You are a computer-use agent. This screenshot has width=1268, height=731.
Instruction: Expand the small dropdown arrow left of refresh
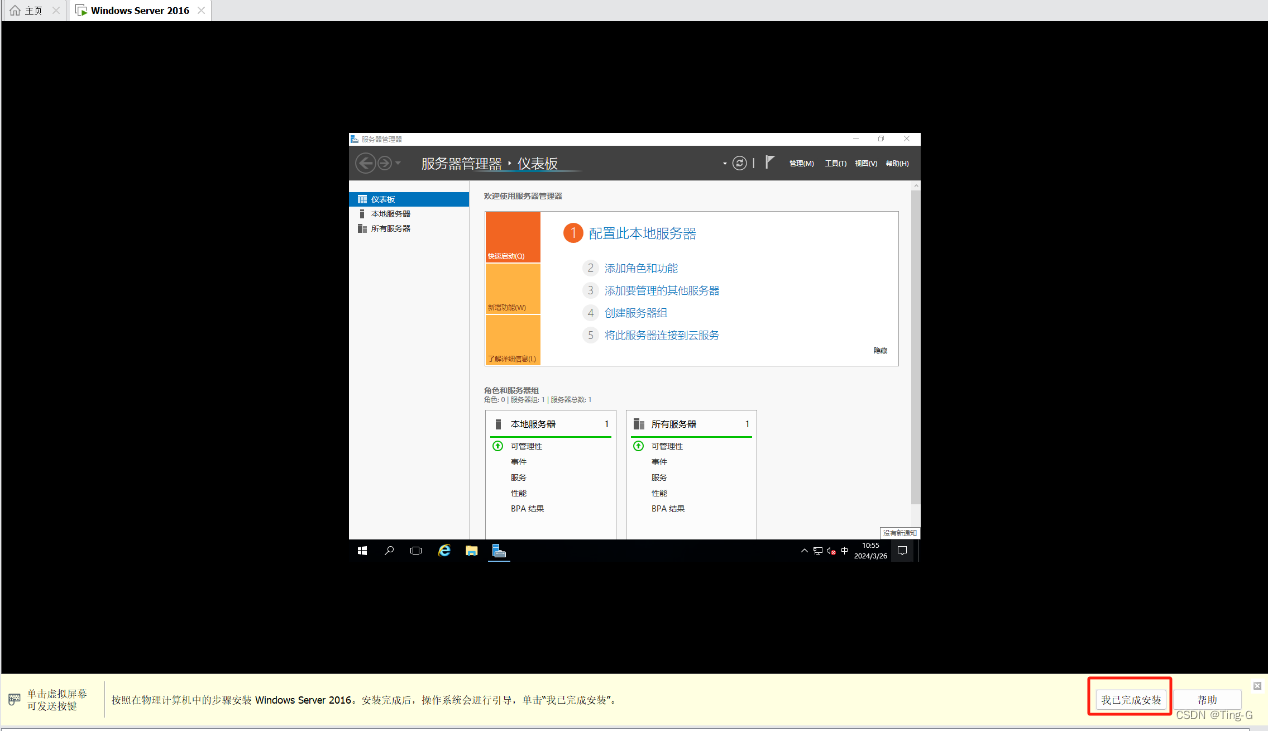point(725,163)
